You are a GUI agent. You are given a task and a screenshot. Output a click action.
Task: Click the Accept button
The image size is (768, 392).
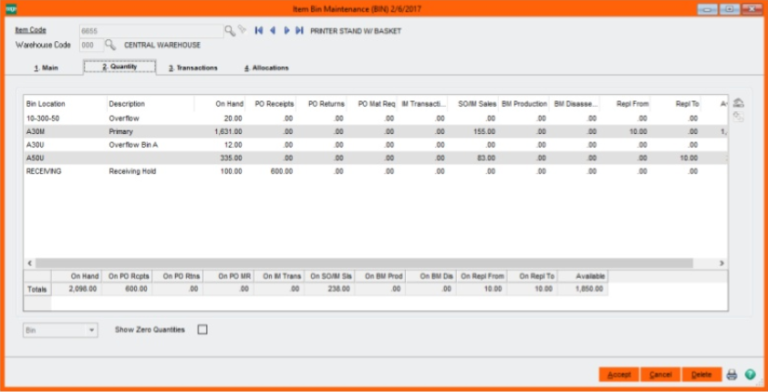619,374
